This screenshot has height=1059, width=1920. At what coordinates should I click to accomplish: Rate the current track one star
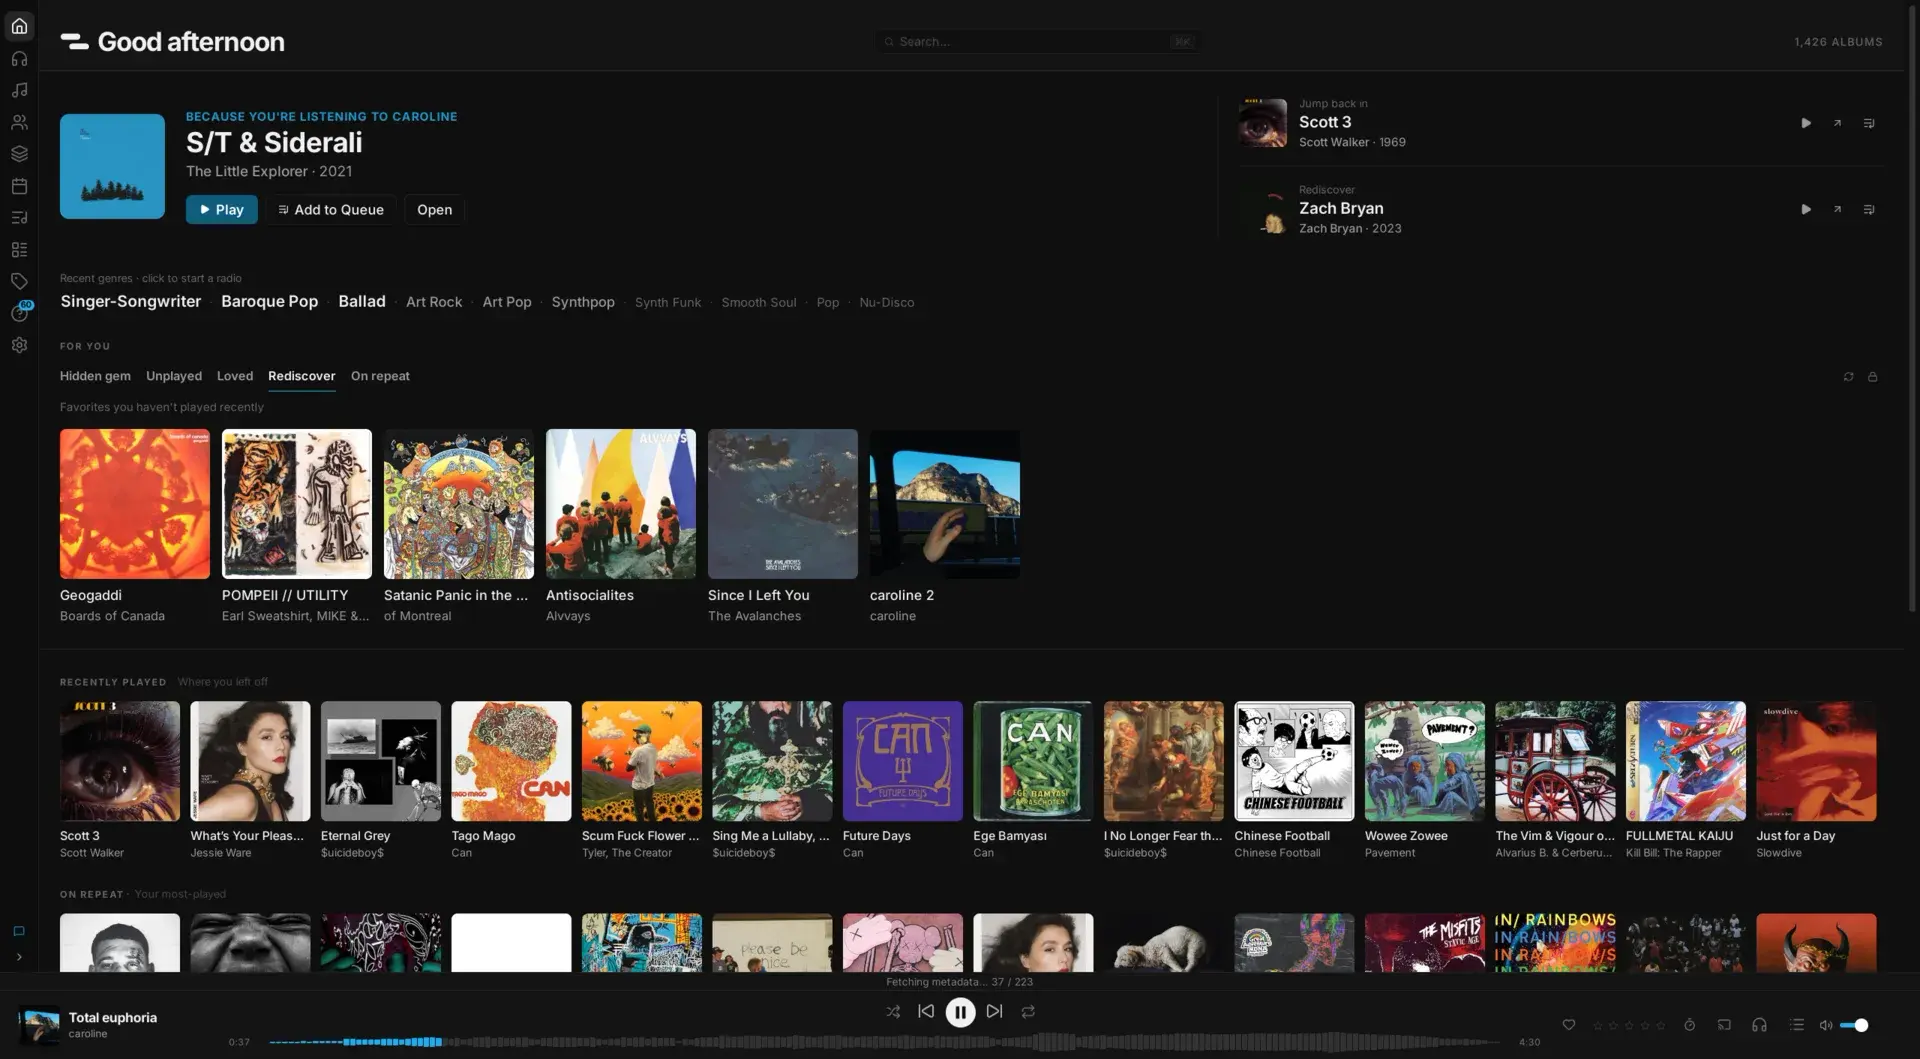tap(1597, 1025)
